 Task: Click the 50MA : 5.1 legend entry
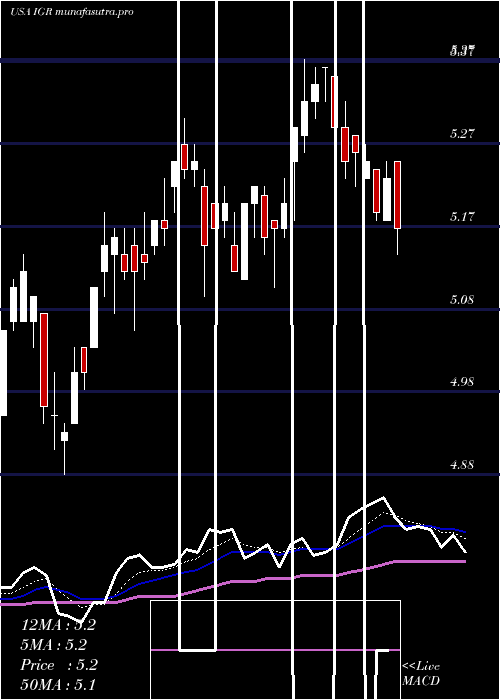(58, 684)
